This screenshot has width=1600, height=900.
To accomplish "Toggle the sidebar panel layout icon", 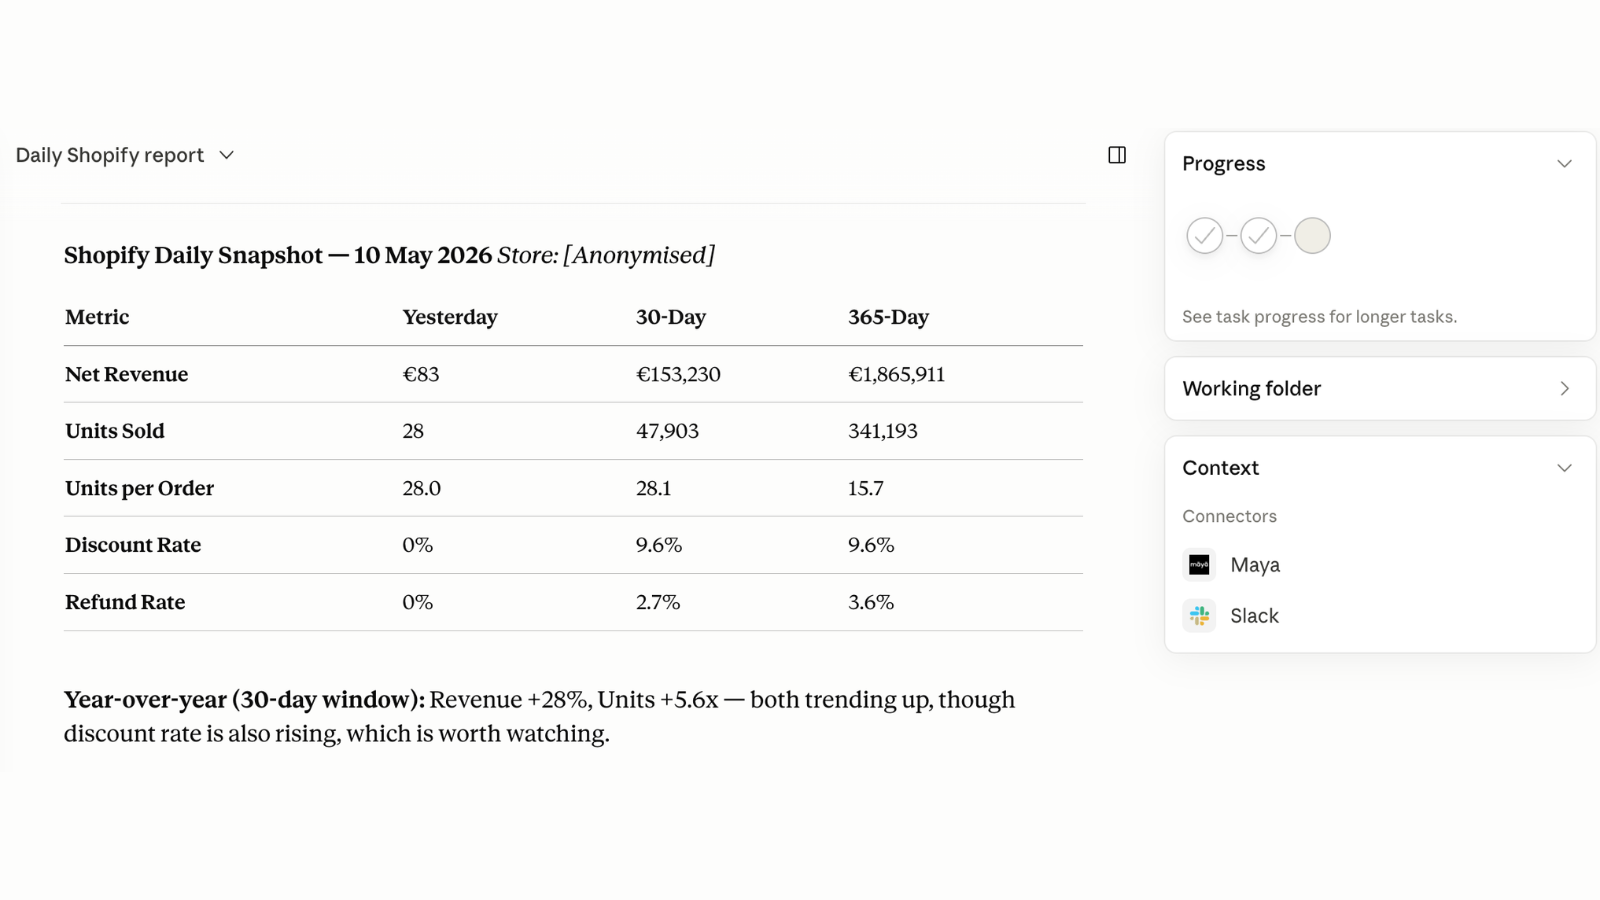I will click(x=1117, y=155).
